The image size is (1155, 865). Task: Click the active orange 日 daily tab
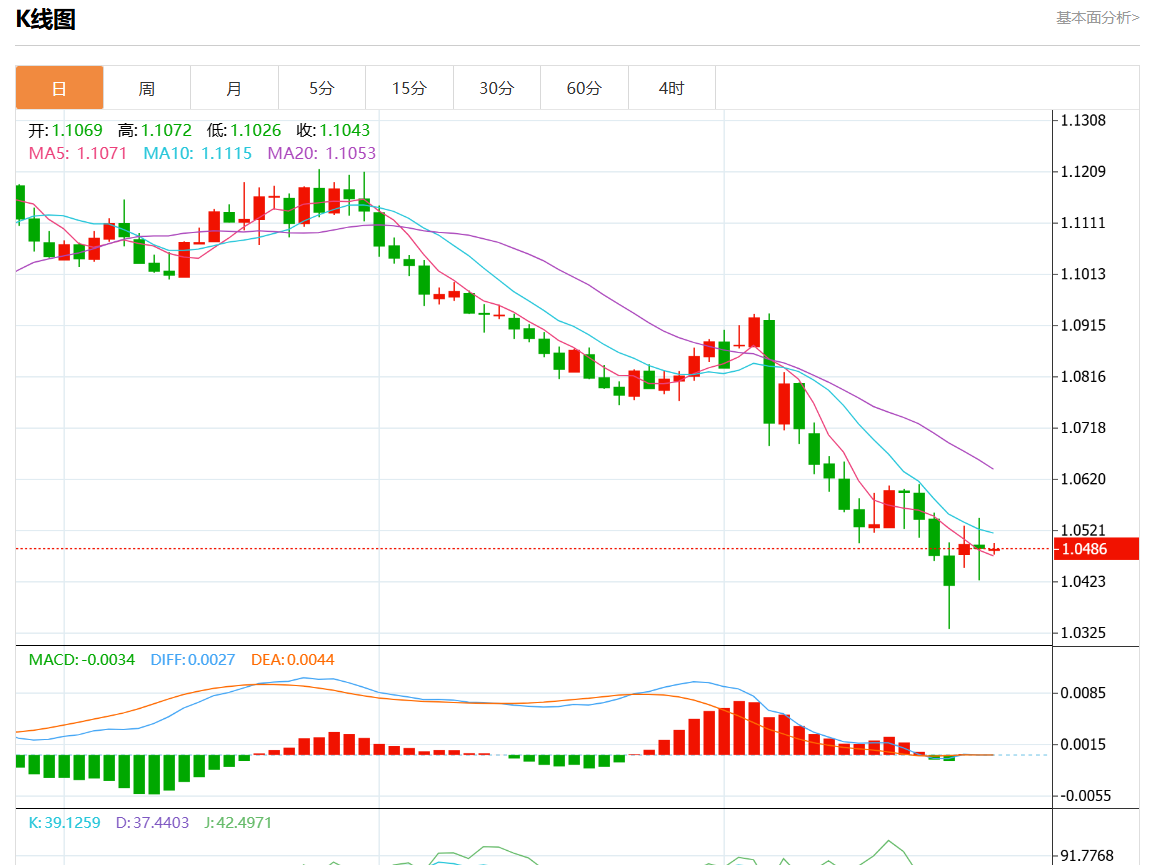pyautogui.click(x=59, y=88)
